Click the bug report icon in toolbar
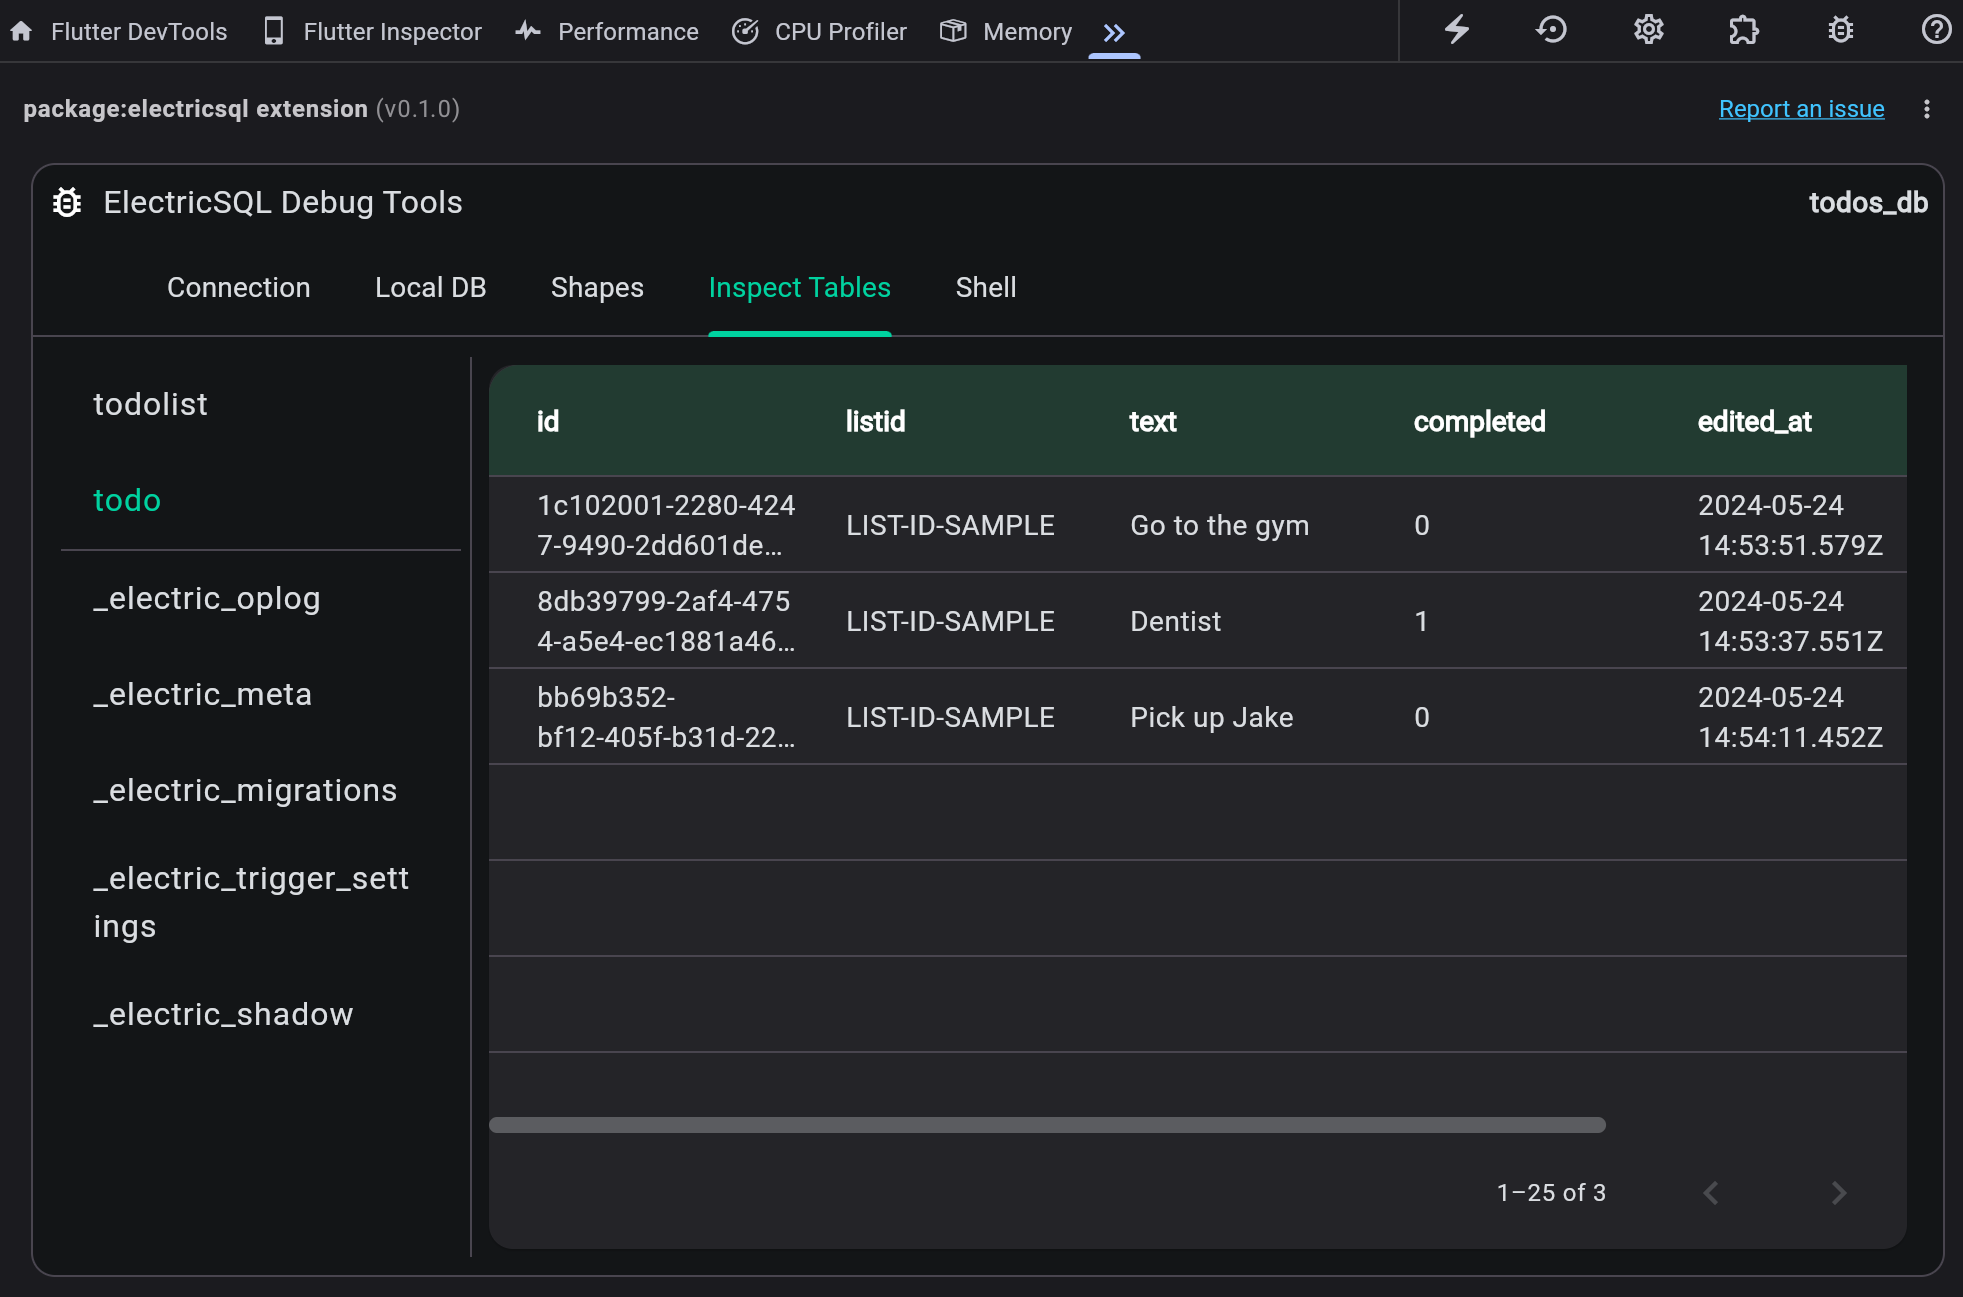 [x=1840, y=29]
